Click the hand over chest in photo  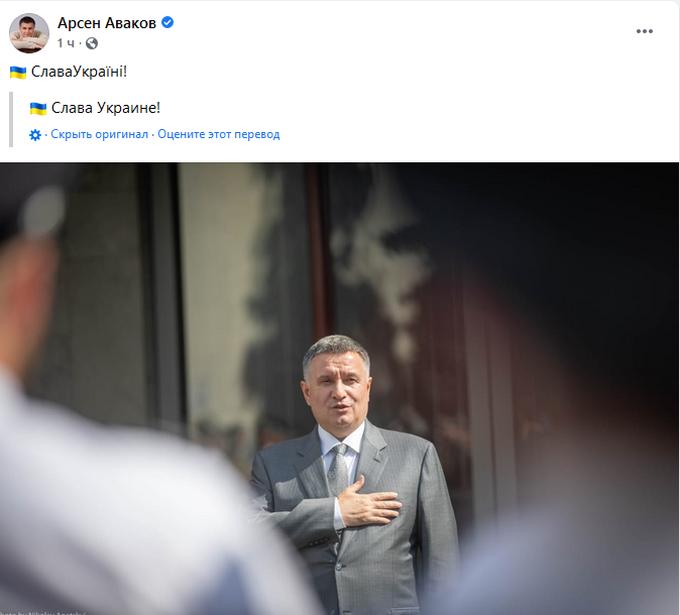point(369,502)
